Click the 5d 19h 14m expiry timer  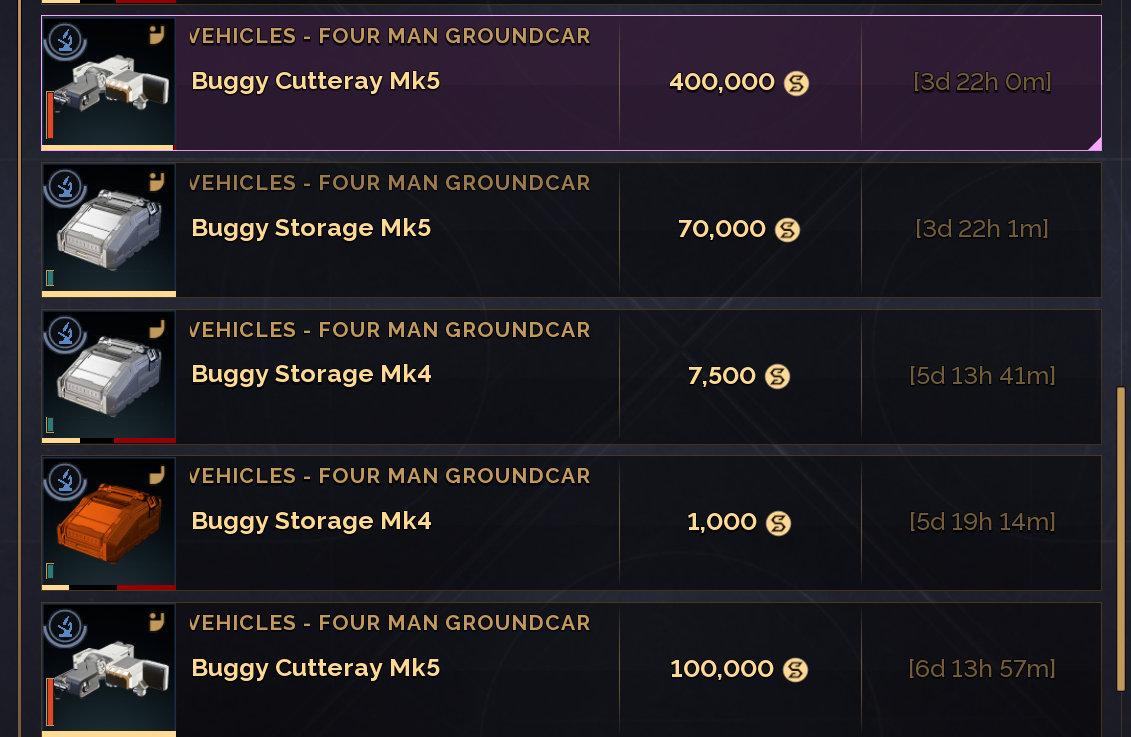[981, 522]
